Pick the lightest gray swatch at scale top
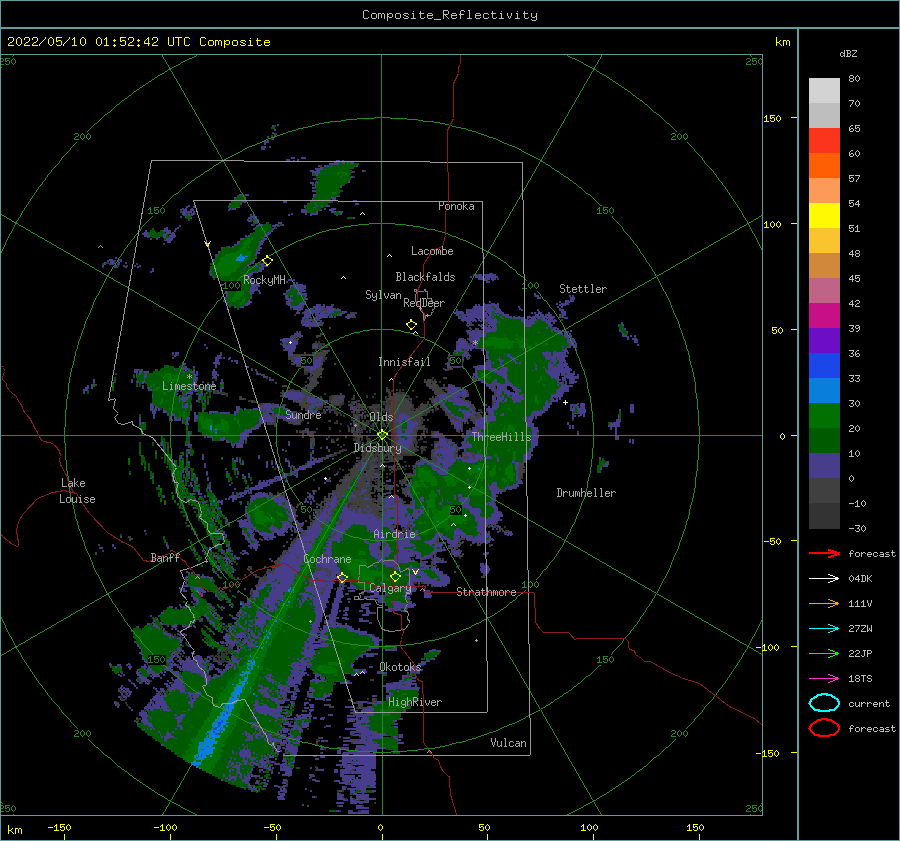Screen dimensions: 900x841 824,90
